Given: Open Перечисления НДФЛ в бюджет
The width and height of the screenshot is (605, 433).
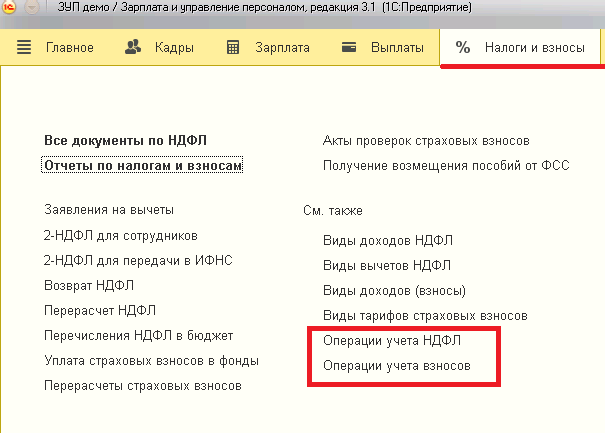Looking at the screenshot, I should click(x=139, y=336).
